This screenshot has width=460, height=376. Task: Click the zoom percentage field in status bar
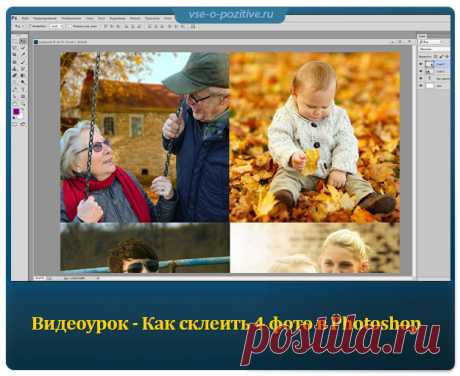pos(39,278)
